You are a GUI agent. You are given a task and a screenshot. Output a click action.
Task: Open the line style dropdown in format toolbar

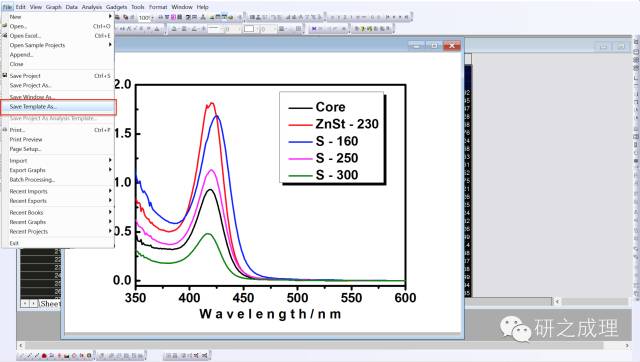pyautogui.click(x=216, y=29)
